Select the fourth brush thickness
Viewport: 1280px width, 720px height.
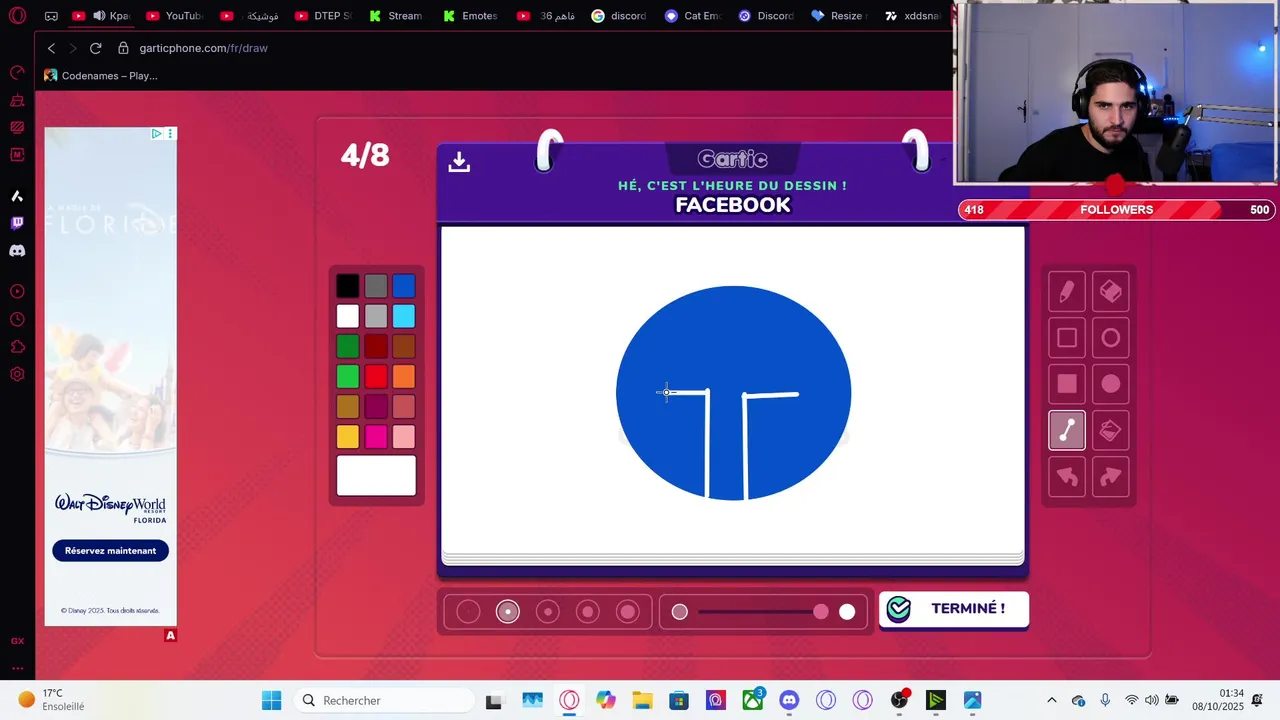click(588, 612)
